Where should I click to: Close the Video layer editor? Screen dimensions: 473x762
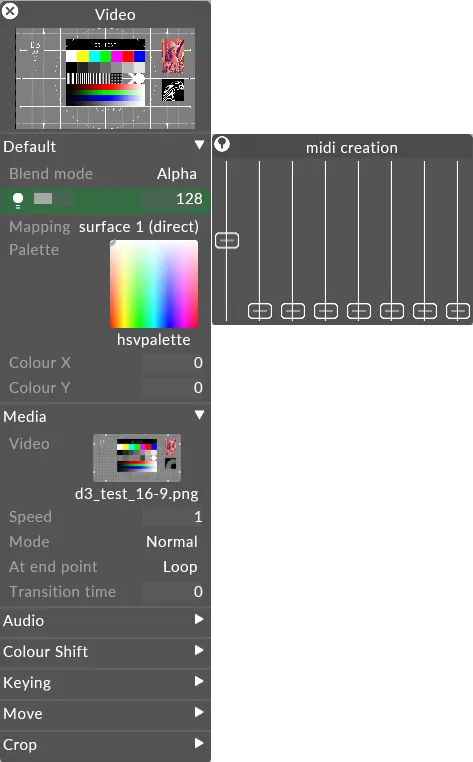[10, 11]
